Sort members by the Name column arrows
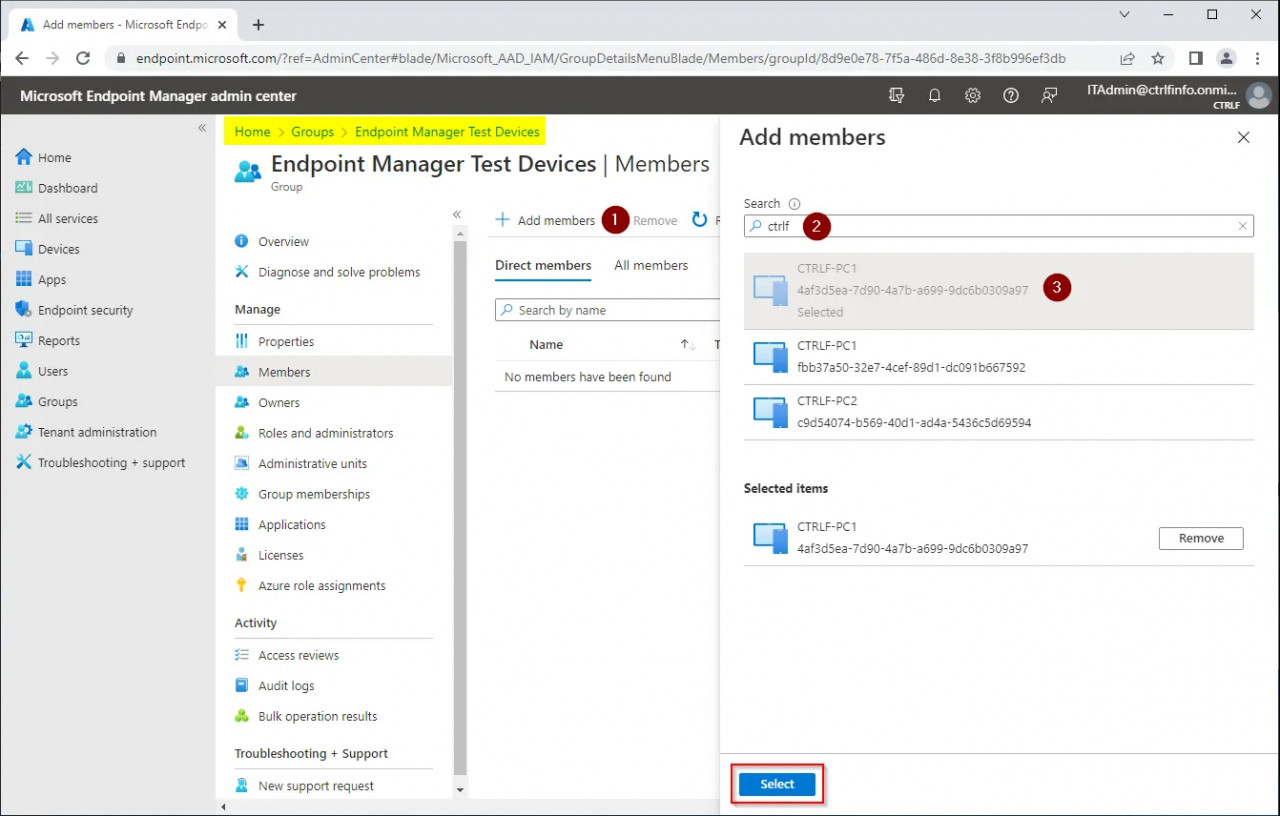Viewport: 1280px width, 816px height. [x=687, y=345]
